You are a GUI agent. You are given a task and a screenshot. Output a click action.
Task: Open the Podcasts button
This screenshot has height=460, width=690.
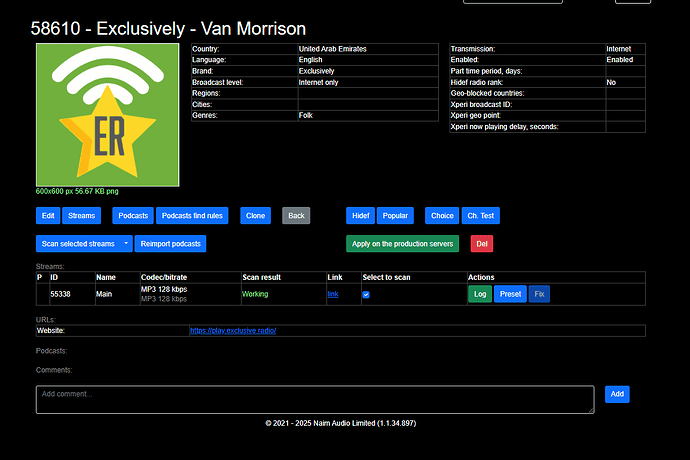point(133,216)
